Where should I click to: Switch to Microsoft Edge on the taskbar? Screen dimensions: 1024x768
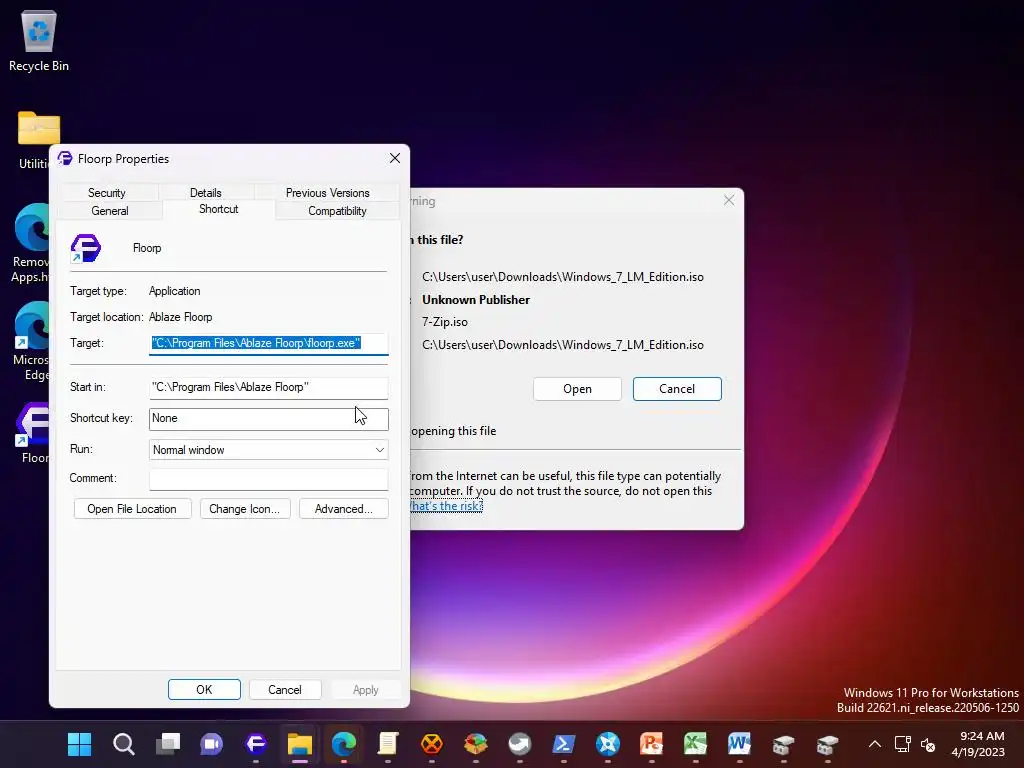point(344,744)
